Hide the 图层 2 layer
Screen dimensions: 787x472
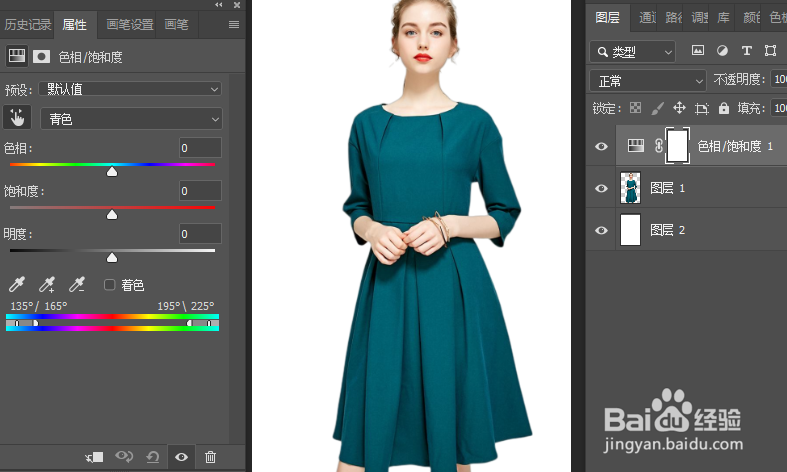[601, 230]
